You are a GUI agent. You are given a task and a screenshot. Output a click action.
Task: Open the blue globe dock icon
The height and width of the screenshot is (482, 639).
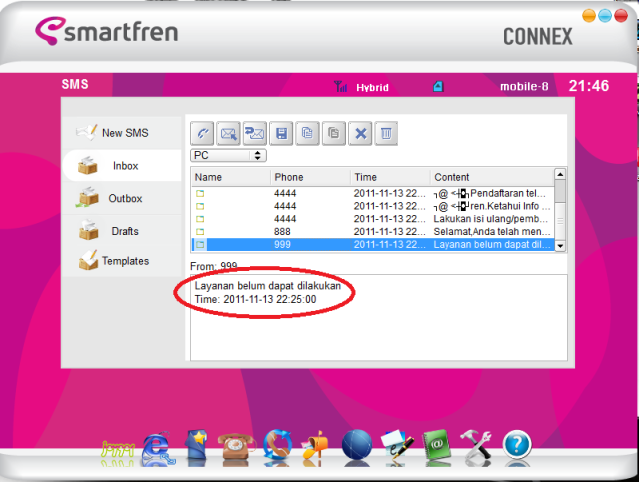357,446
